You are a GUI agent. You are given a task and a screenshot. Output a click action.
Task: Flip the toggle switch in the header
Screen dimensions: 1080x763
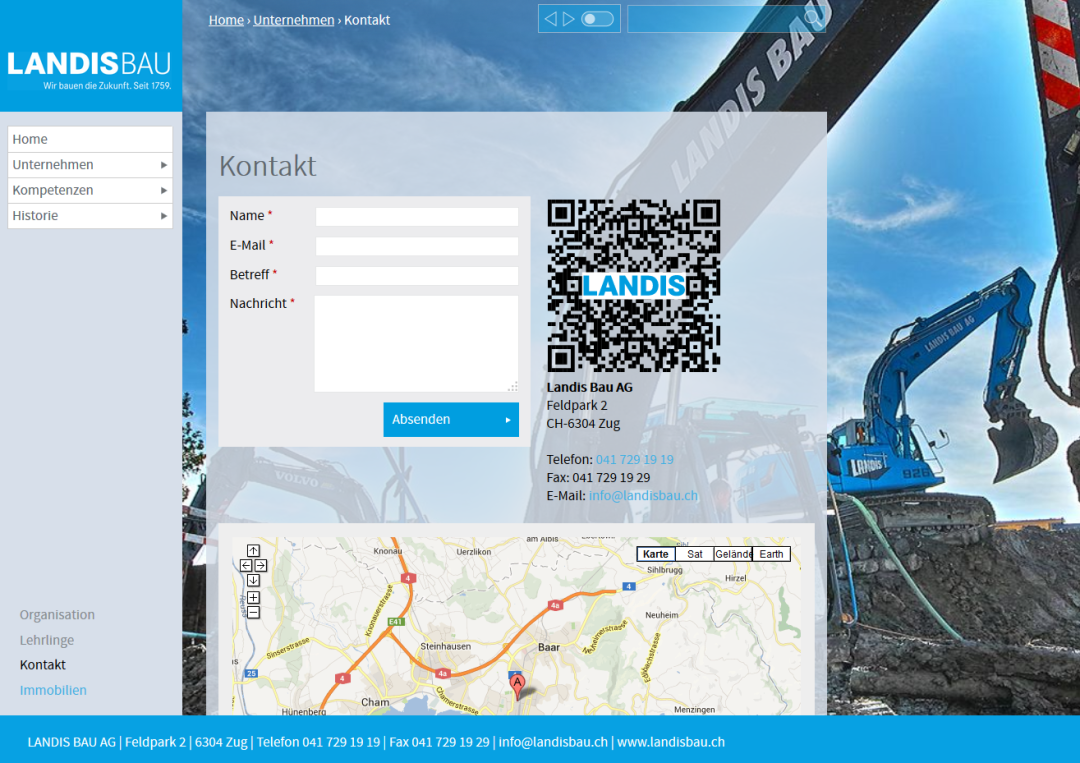(x=595, y=17)
